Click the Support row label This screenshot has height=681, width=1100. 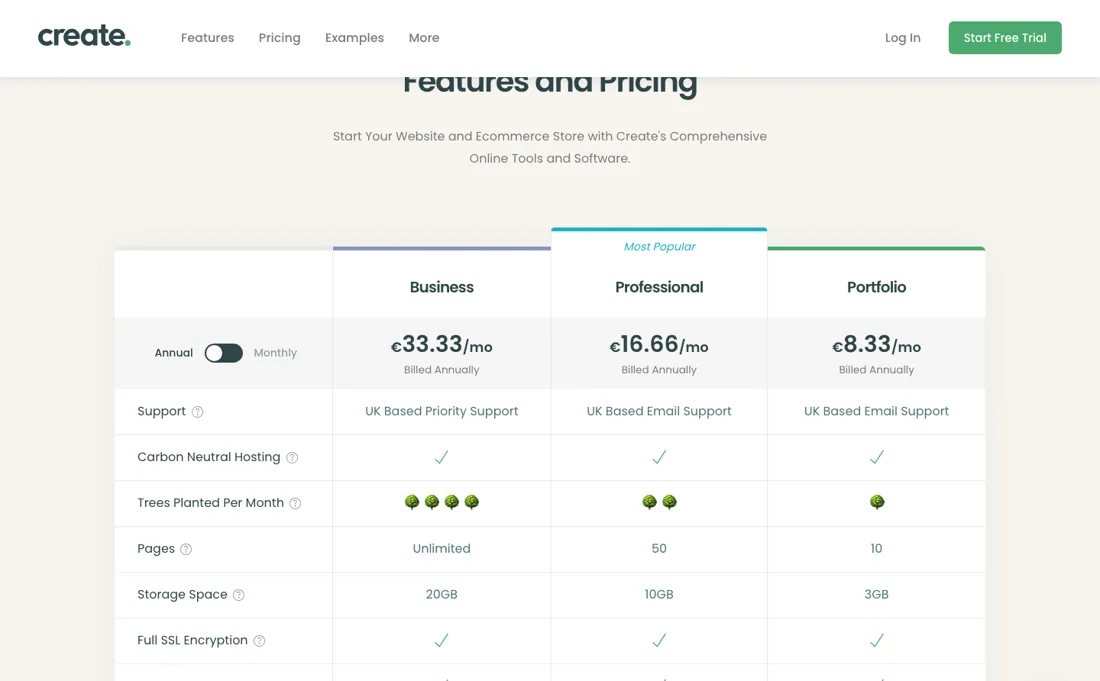(x=161, y=411)
